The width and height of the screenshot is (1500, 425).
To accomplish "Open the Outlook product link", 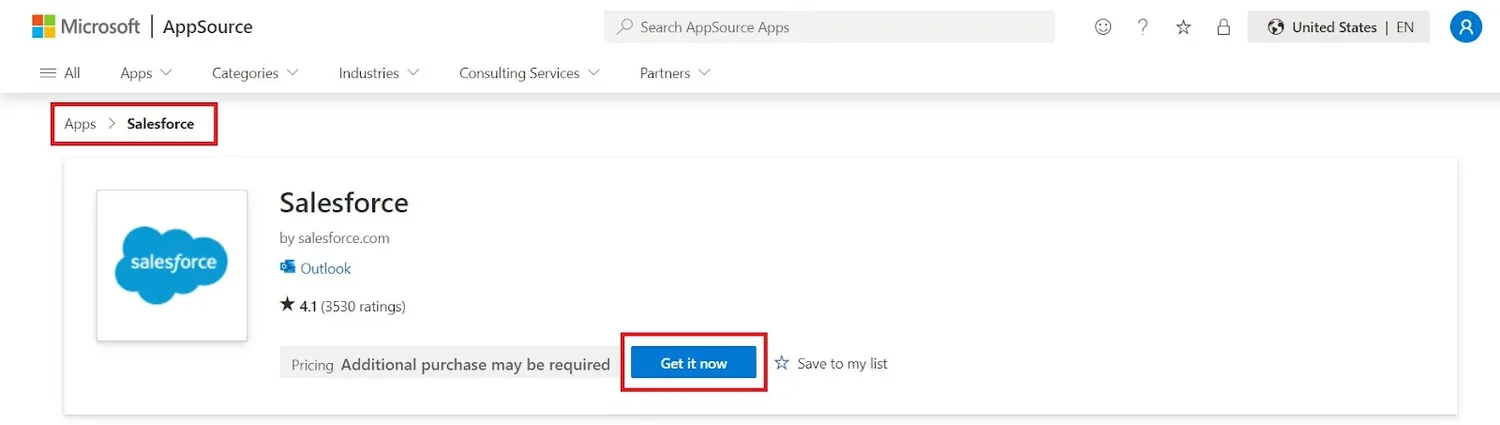I will pyautogui.click(x=326, y=268).
